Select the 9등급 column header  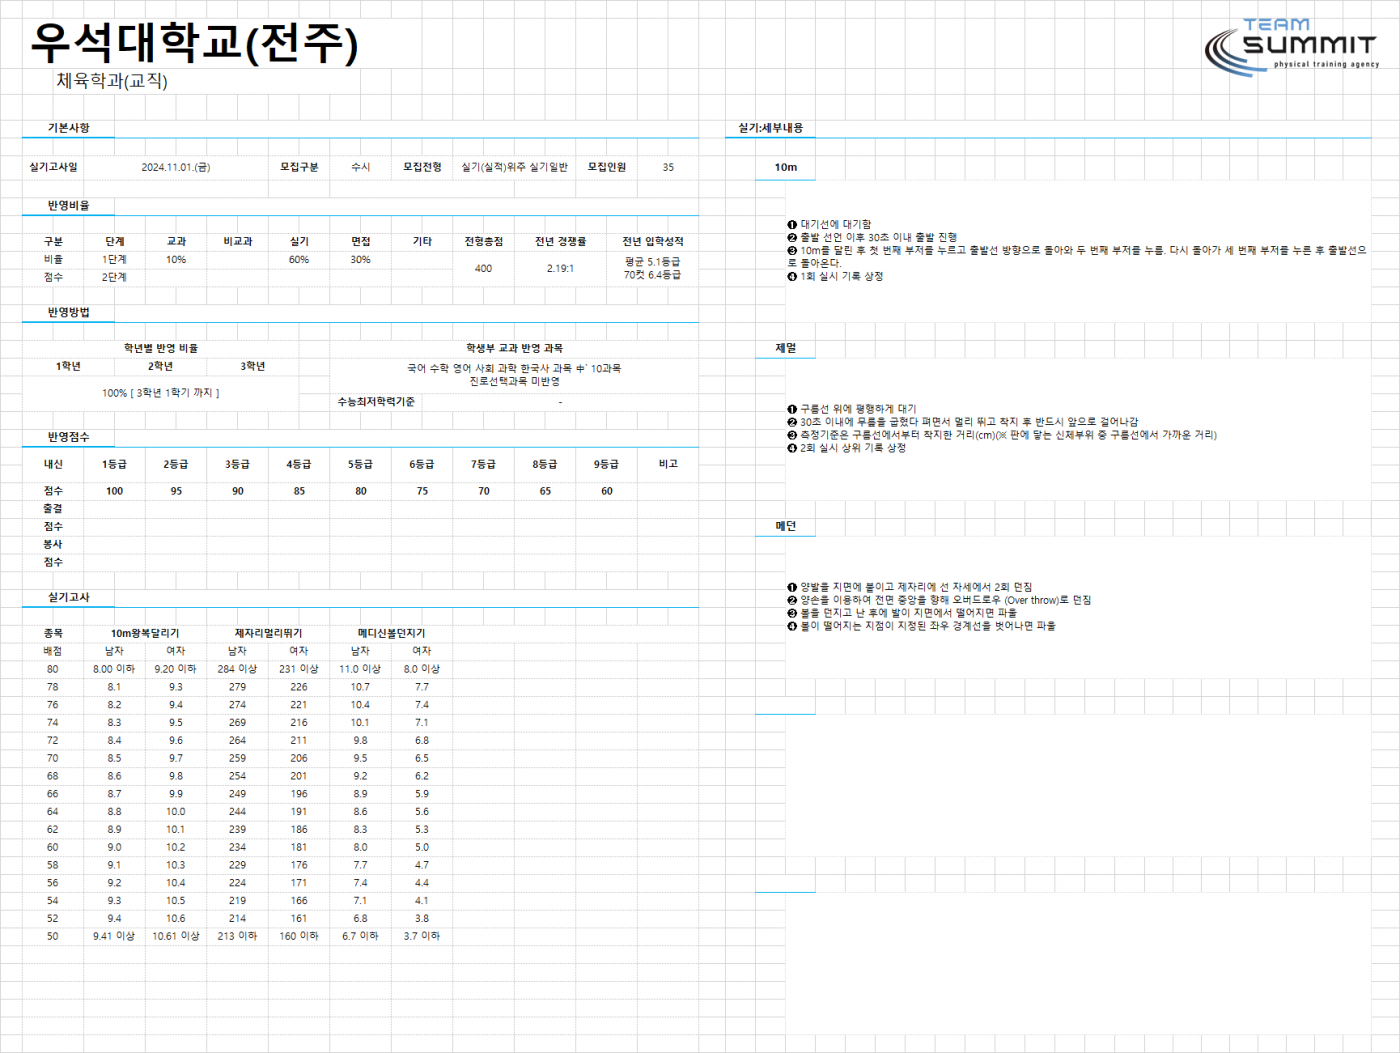(606, 465)
